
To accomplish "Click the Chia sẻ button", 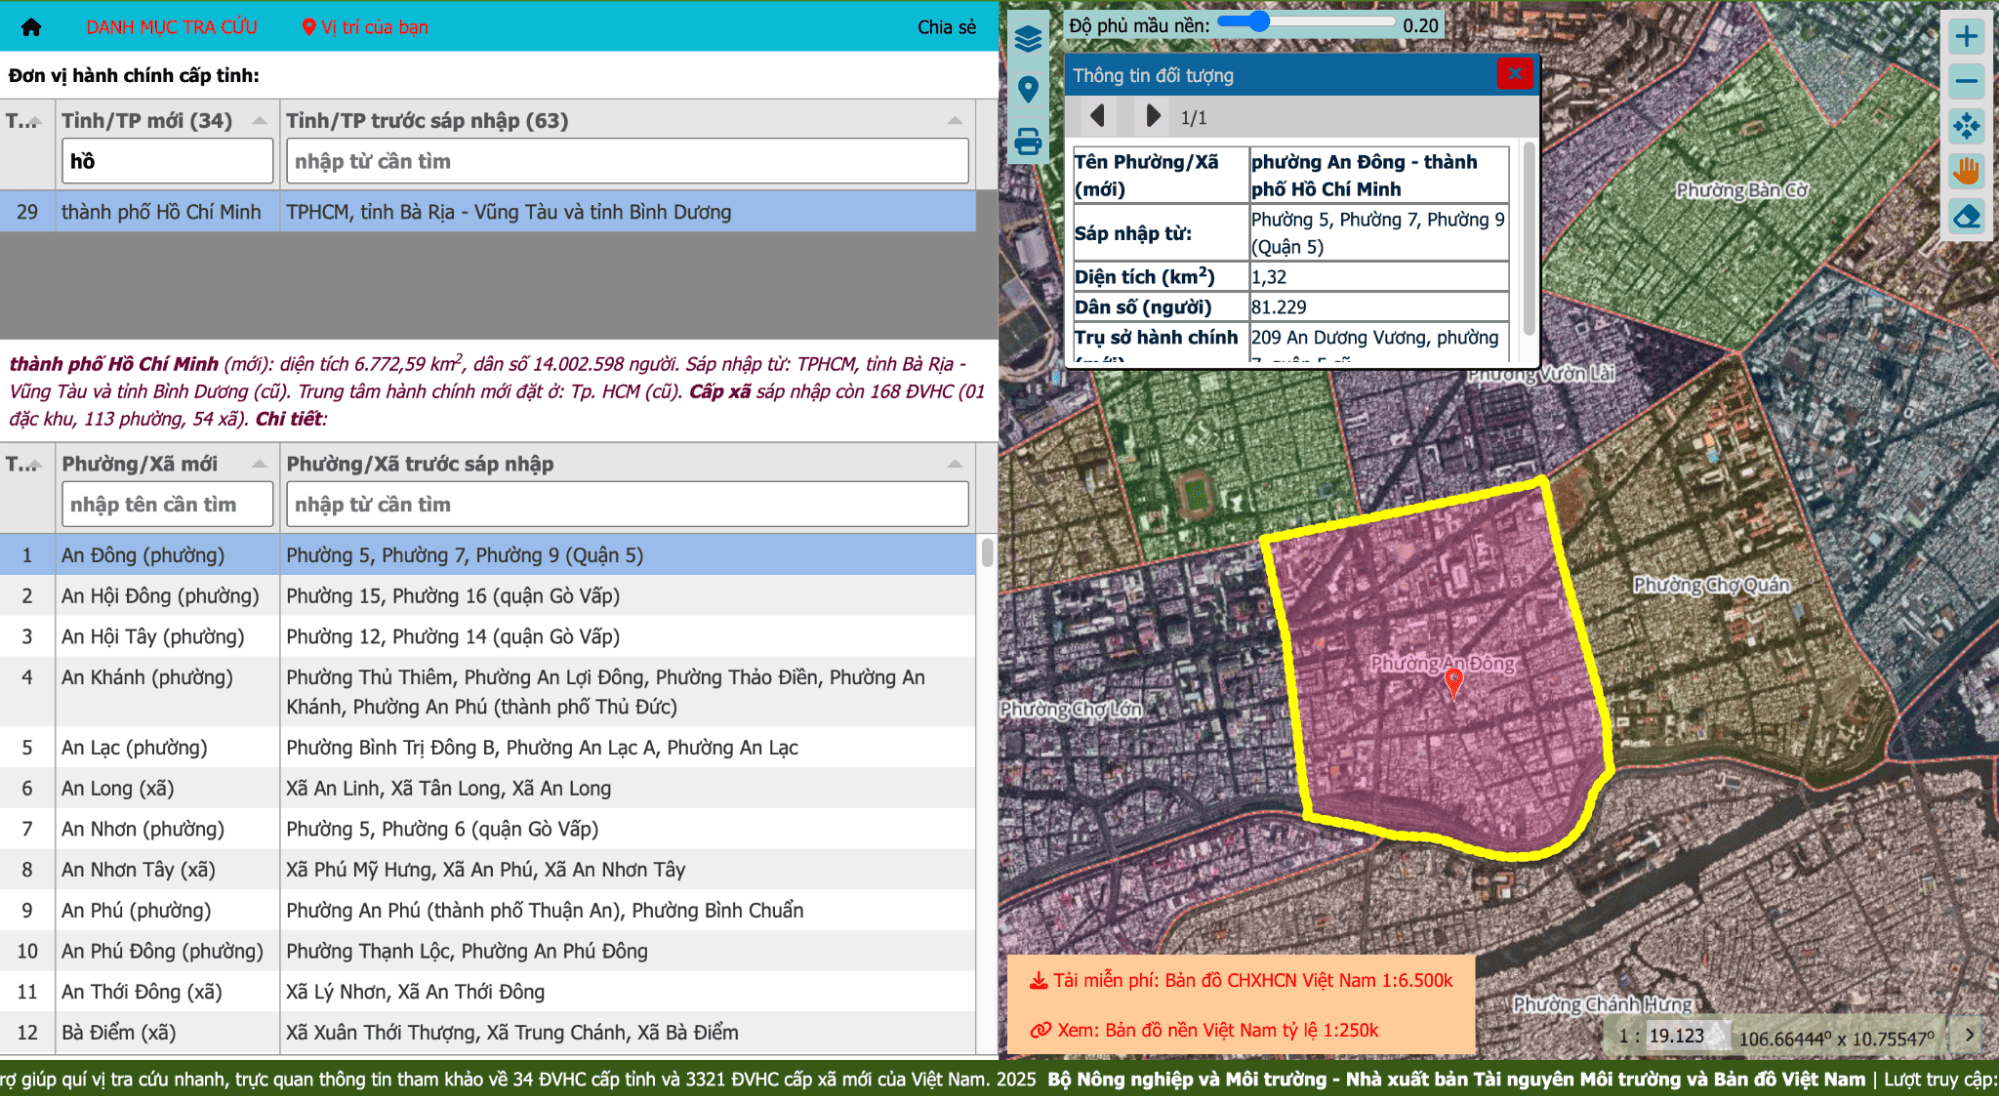I will pyautogui.click(x=946, y=27).
